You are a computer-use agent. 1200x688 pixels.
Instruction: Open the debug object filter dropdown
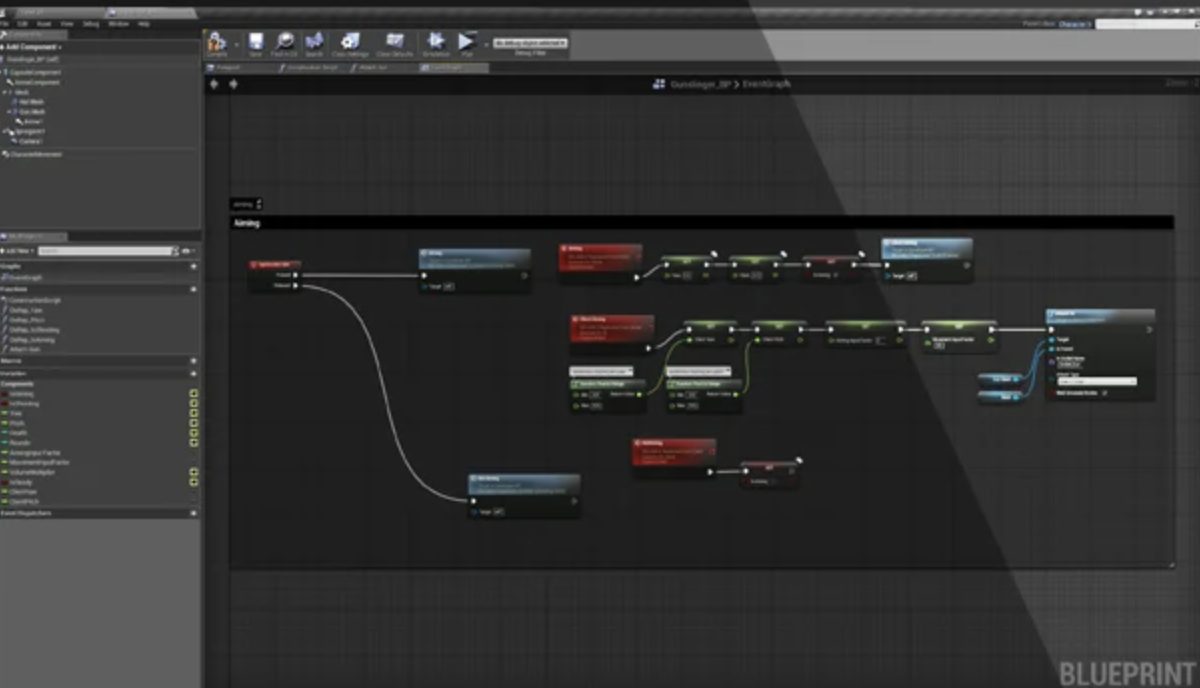point(530,43)
